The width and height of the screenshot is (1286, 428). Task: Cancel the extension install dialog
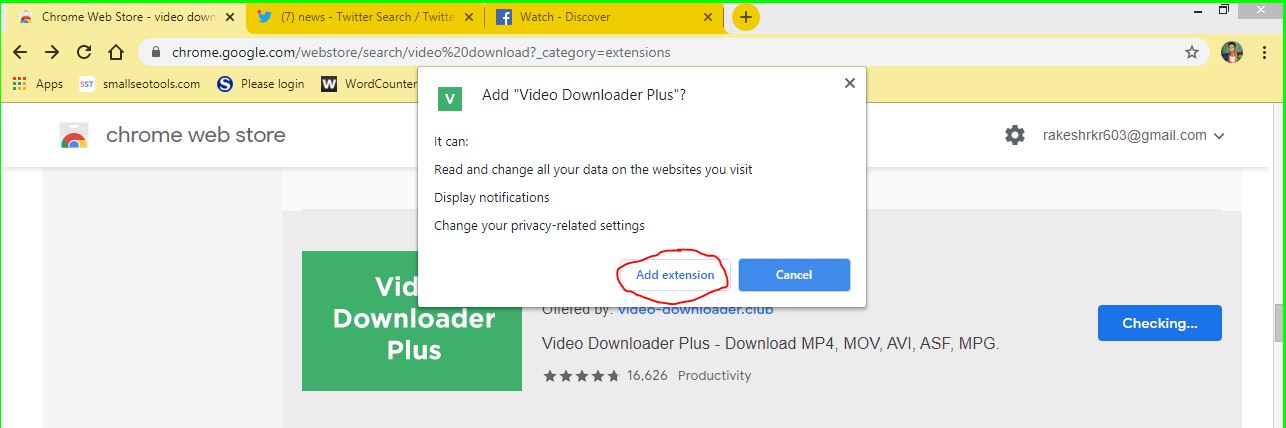(x=794, y=275)
